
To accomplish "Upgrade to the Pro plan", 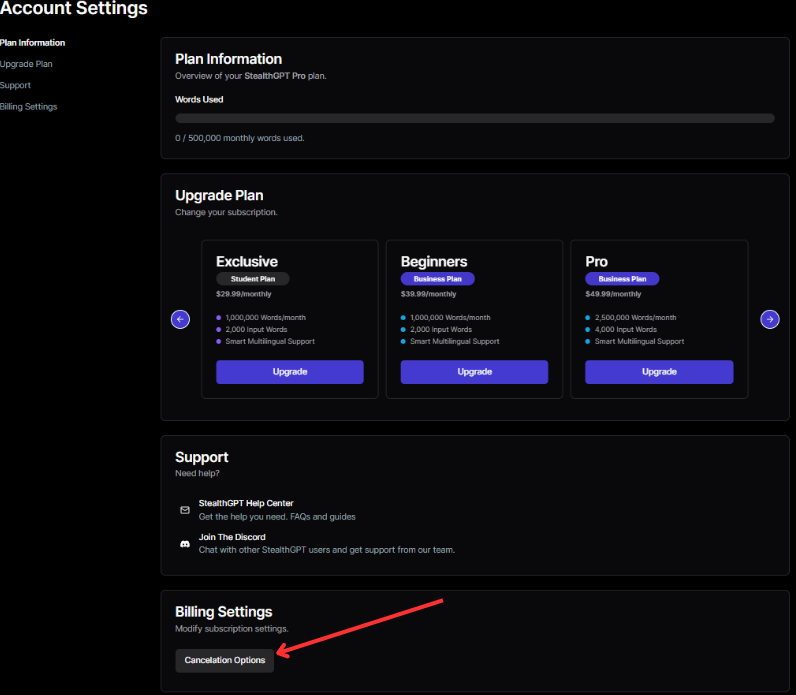I will (659, 372).
